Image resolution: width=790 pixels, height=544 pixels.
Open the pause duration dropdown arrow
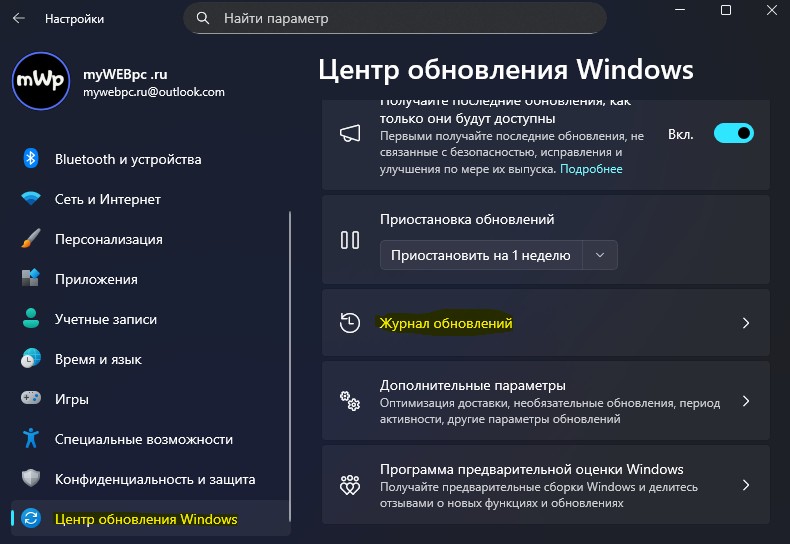[x=600, y=255]
